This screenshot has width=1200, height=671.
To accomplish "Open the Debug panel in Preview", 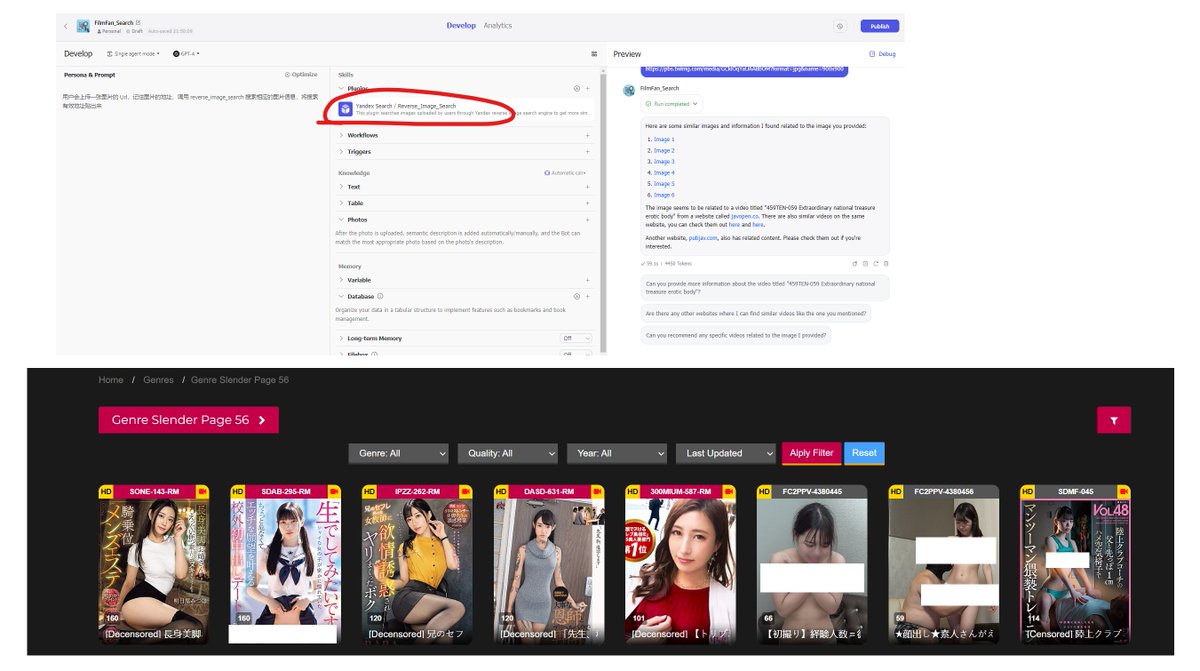I will [x=879, y=53].
